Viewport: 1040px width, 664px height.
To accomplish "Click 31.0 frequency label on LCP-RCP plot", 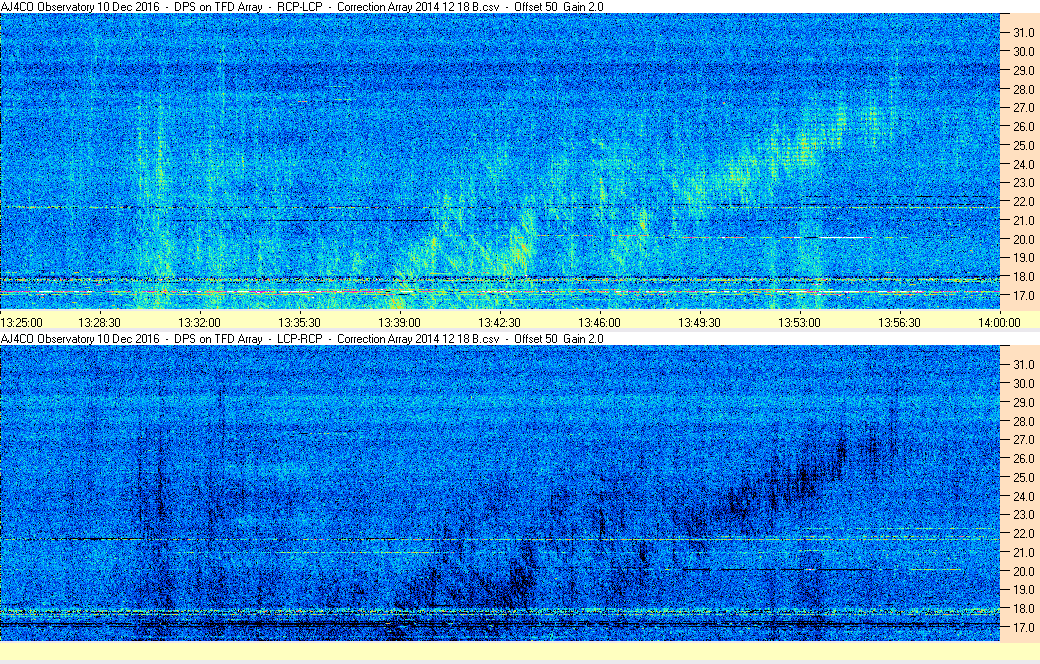I will coord(1023,365).
